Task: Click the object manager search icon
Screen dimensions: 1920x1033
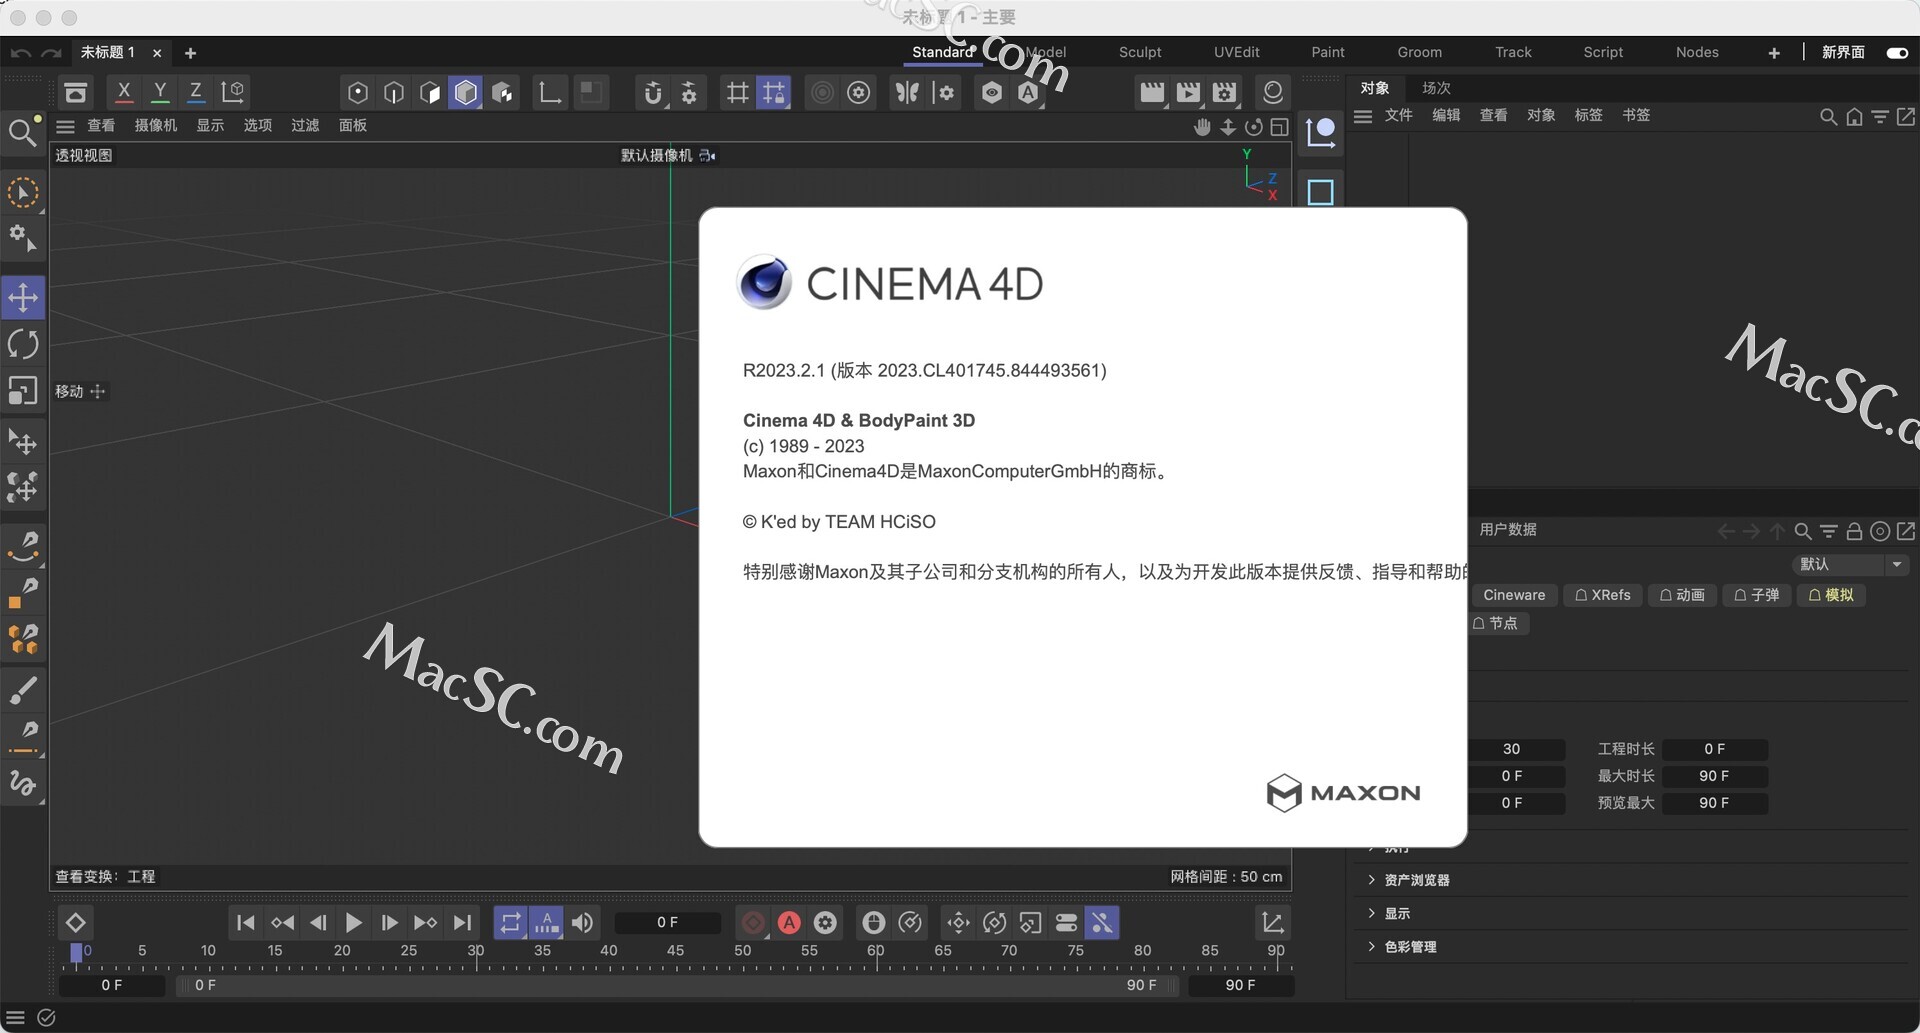Action: coord(1828,117)
